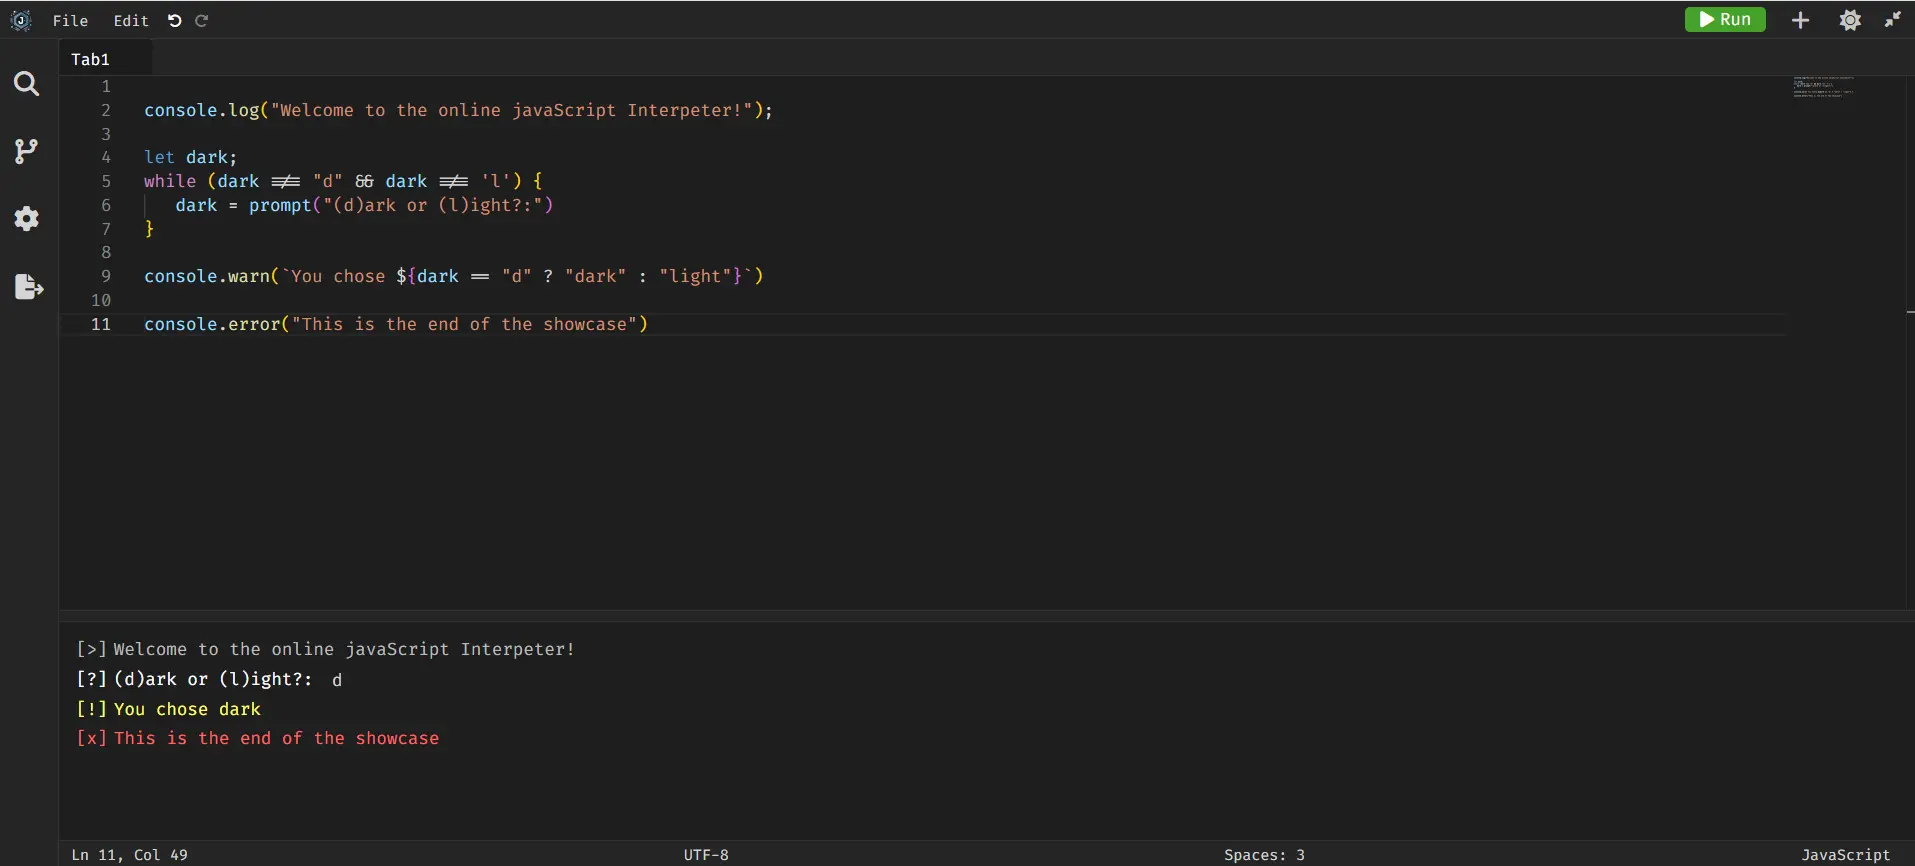
Task: Click the console.warn code line
Action: click(454, 276)
